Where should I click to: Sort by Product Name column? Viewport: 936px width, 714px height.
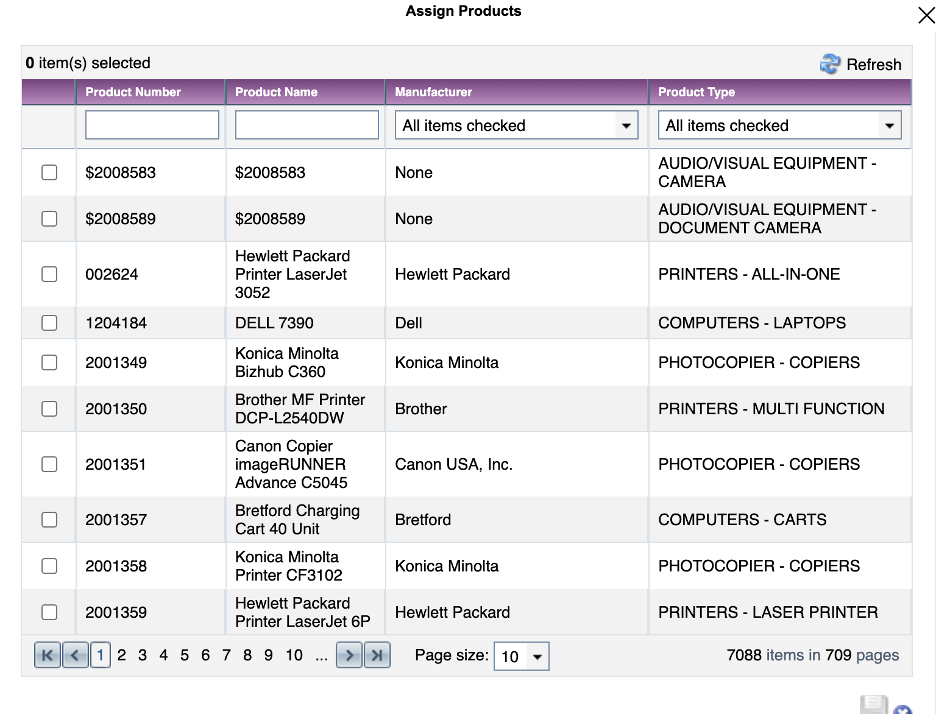tap(276, 92)
